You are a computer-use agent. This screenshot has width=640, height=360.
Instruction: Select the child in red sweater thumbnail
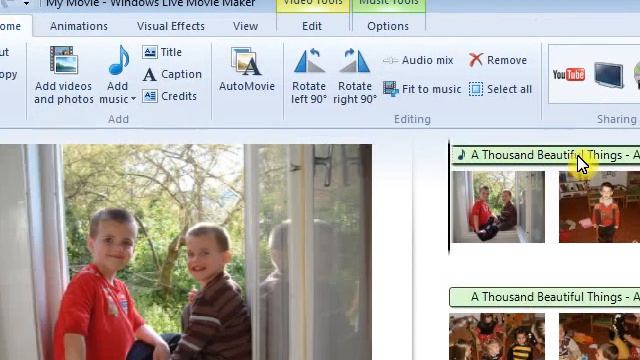pyautogui.click(x=599, y=207)
